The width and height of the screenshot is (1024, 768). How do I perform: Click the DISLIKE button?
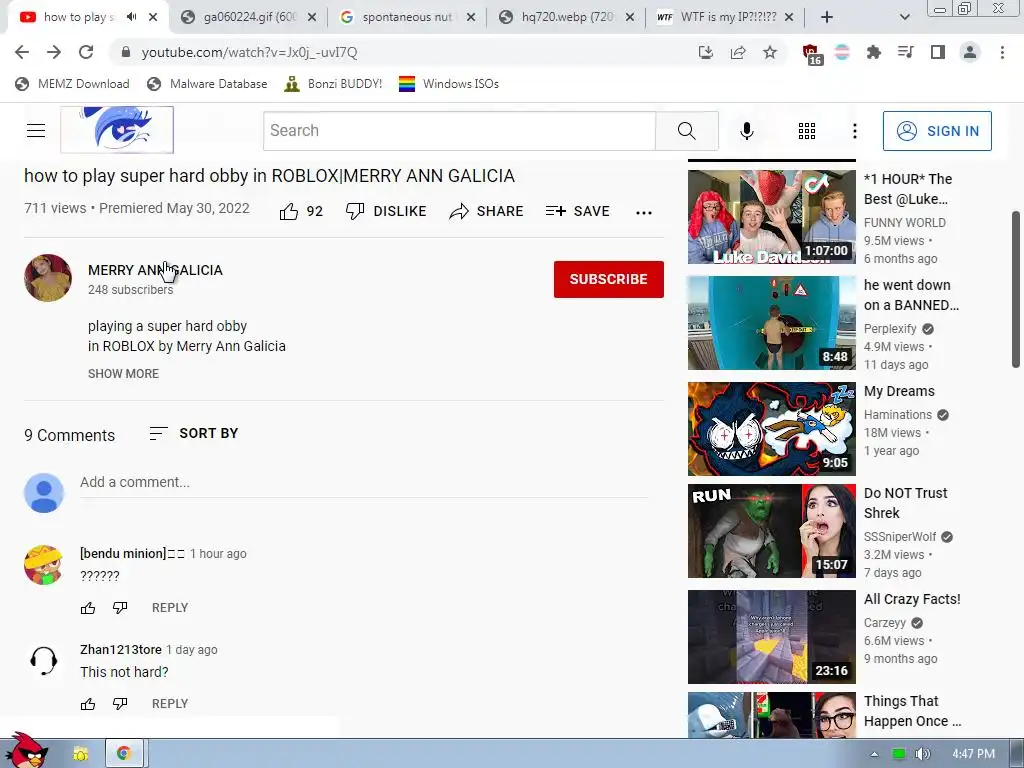(386, 212)
